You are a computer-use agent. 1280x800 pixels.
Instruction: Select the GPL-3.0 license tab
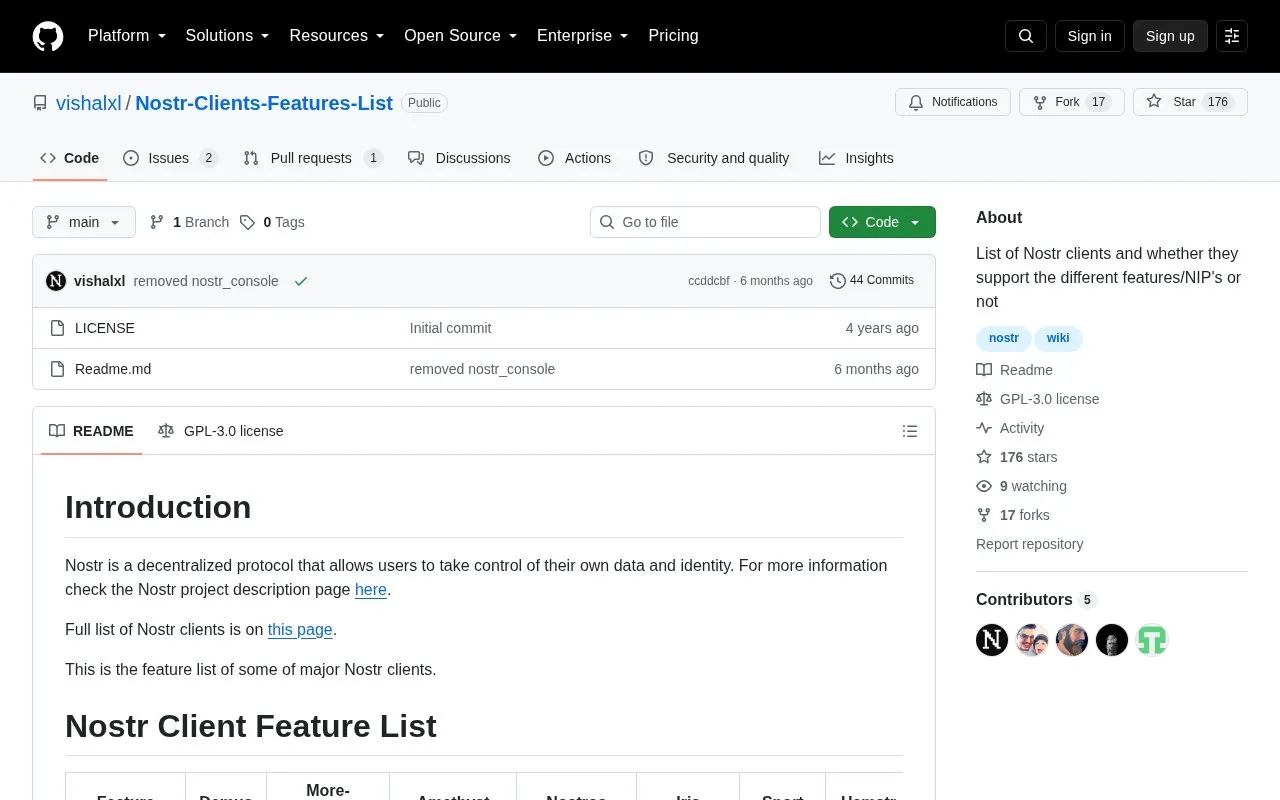coord(221,431)
